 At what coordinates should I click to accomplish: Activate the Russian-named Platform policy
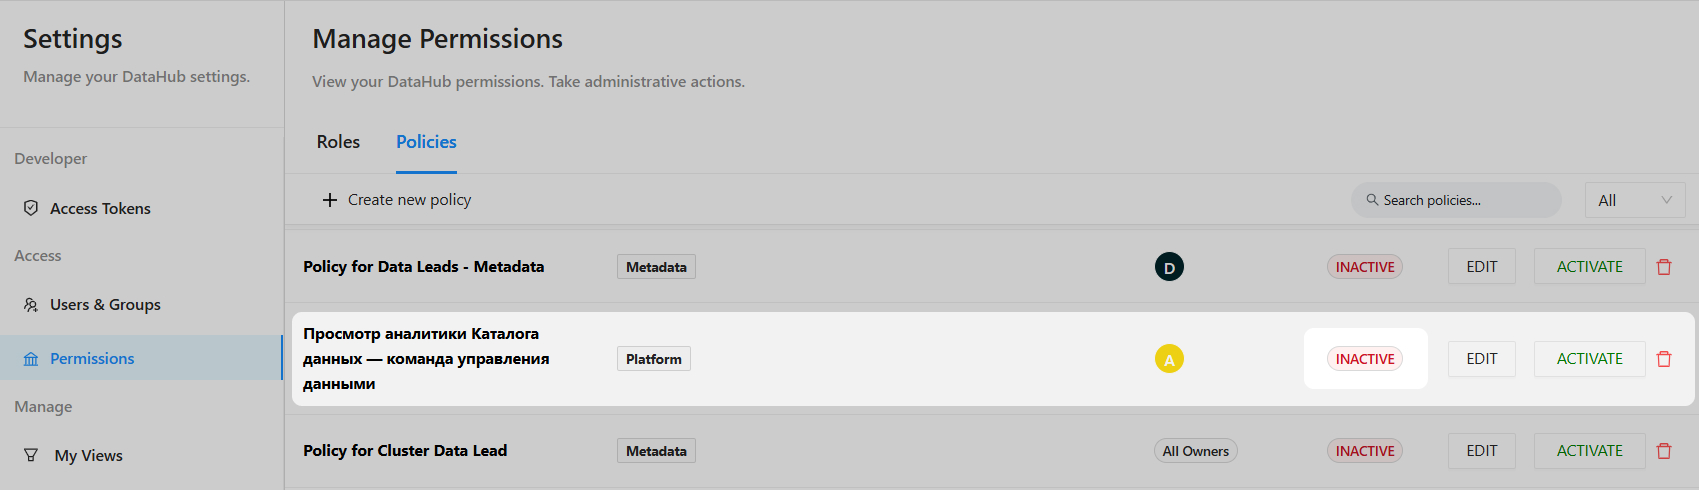click(1589, 359)
